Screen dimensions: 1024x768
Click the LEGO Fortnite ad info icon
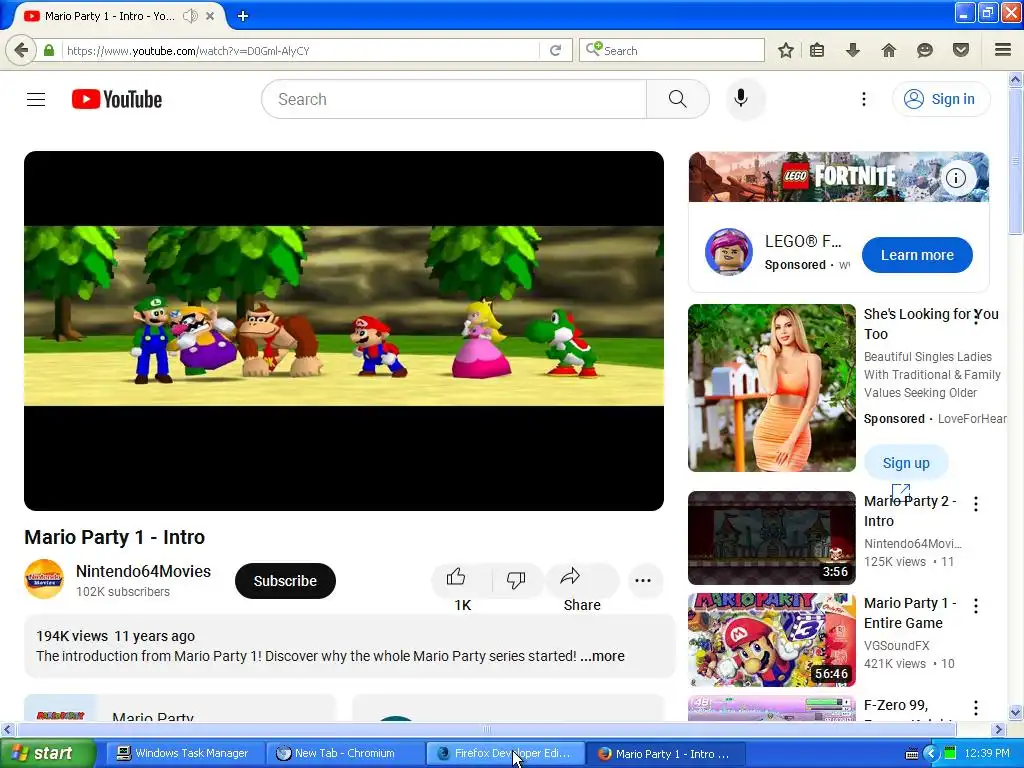click(956, 178)
